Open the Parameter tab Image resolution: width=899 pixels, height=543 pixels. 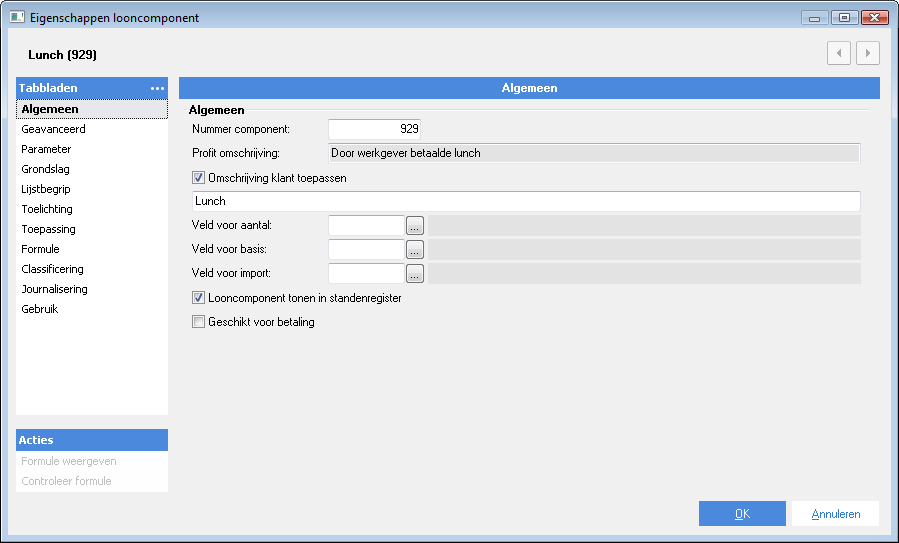[x=92, y=149]
